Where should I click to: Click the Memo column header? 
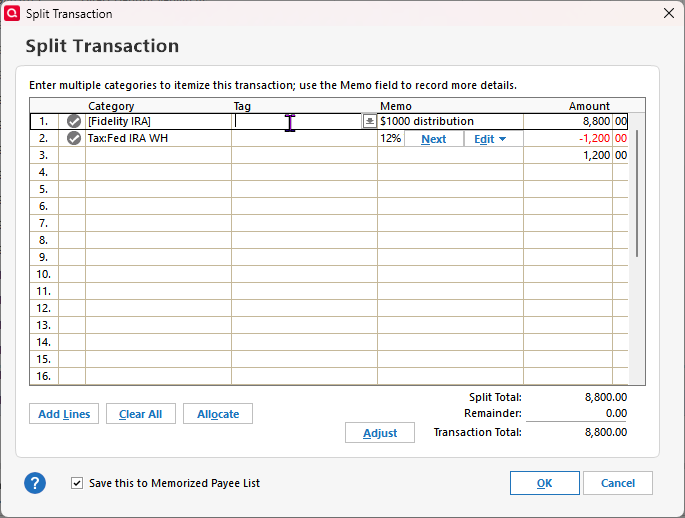396,106
